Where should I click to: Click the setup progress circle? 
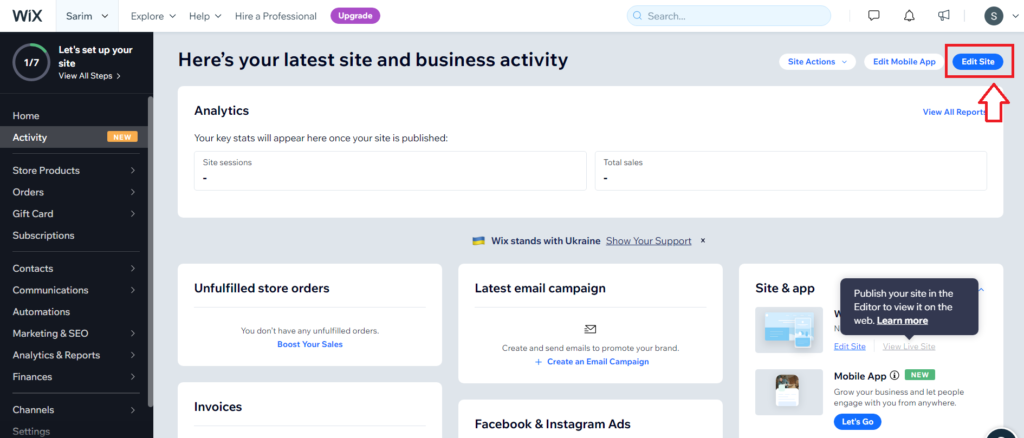pos(31,63)
